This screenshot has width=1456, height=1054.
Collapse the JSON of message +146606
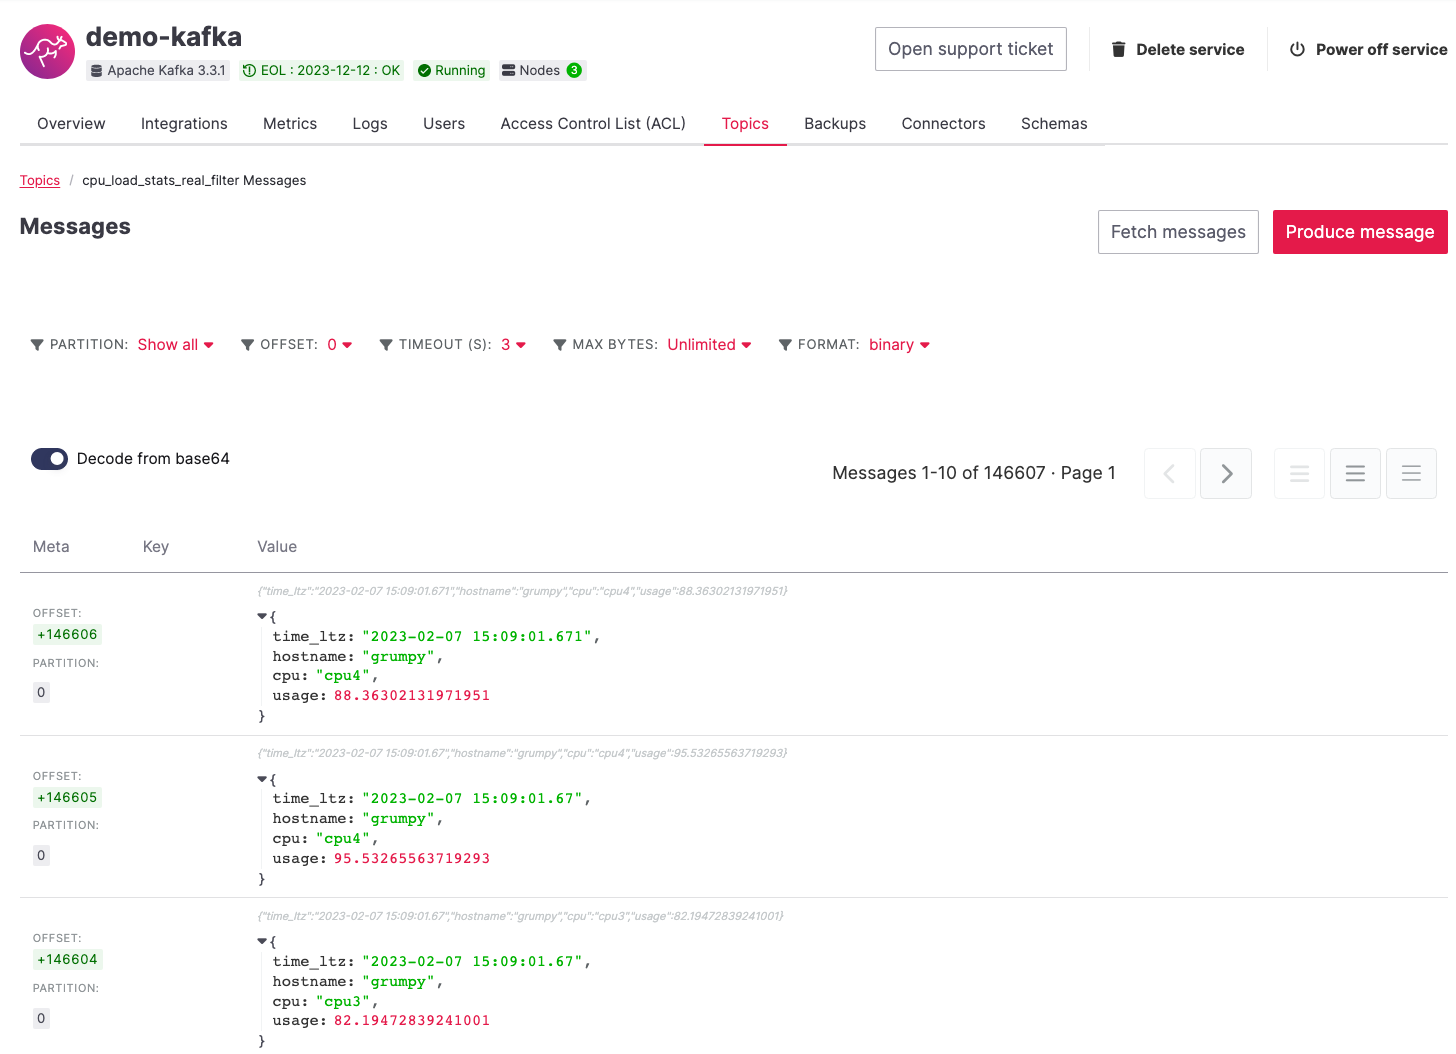pos(263,615)
